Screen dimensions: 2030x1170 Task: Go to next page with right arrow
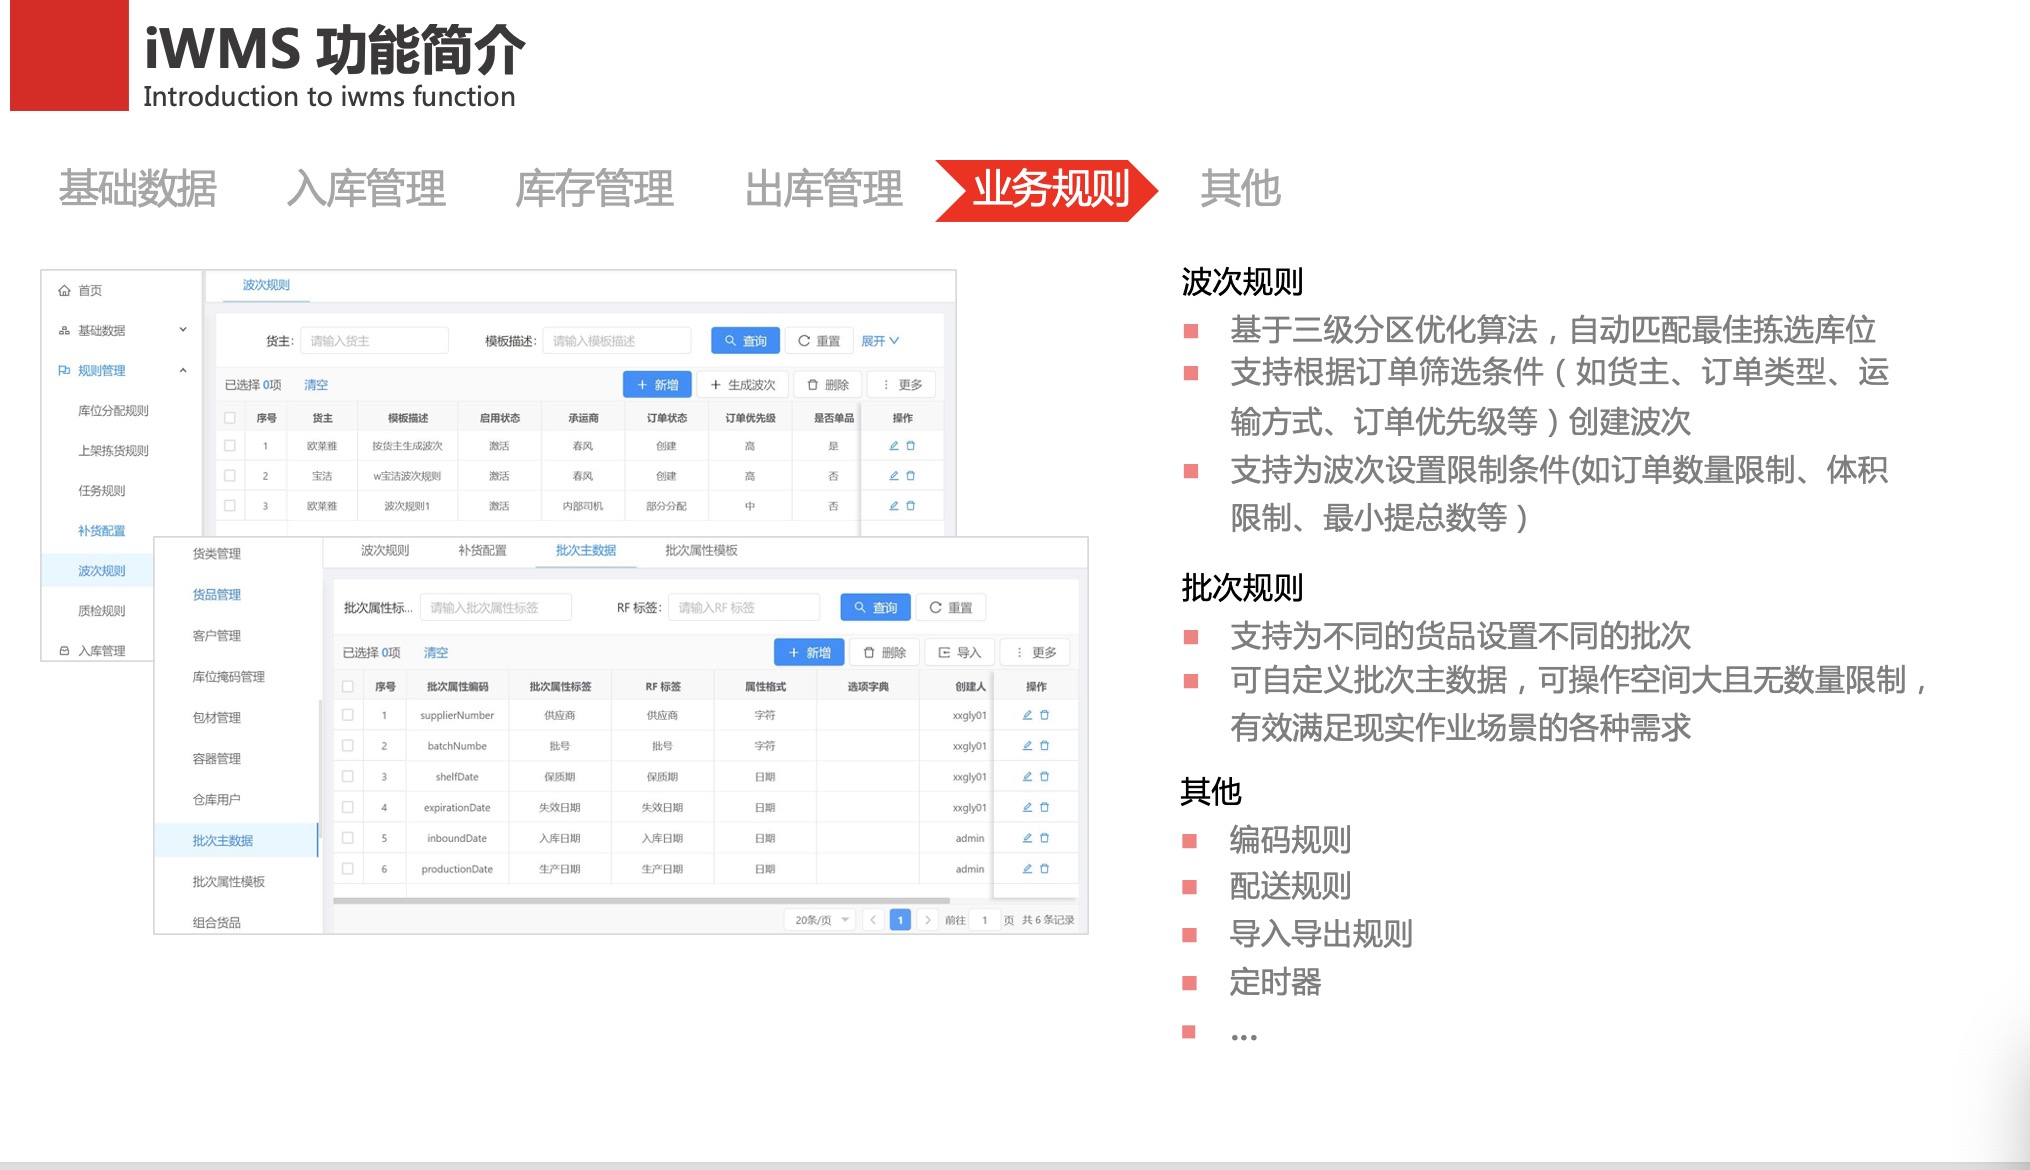click(928, 920)
